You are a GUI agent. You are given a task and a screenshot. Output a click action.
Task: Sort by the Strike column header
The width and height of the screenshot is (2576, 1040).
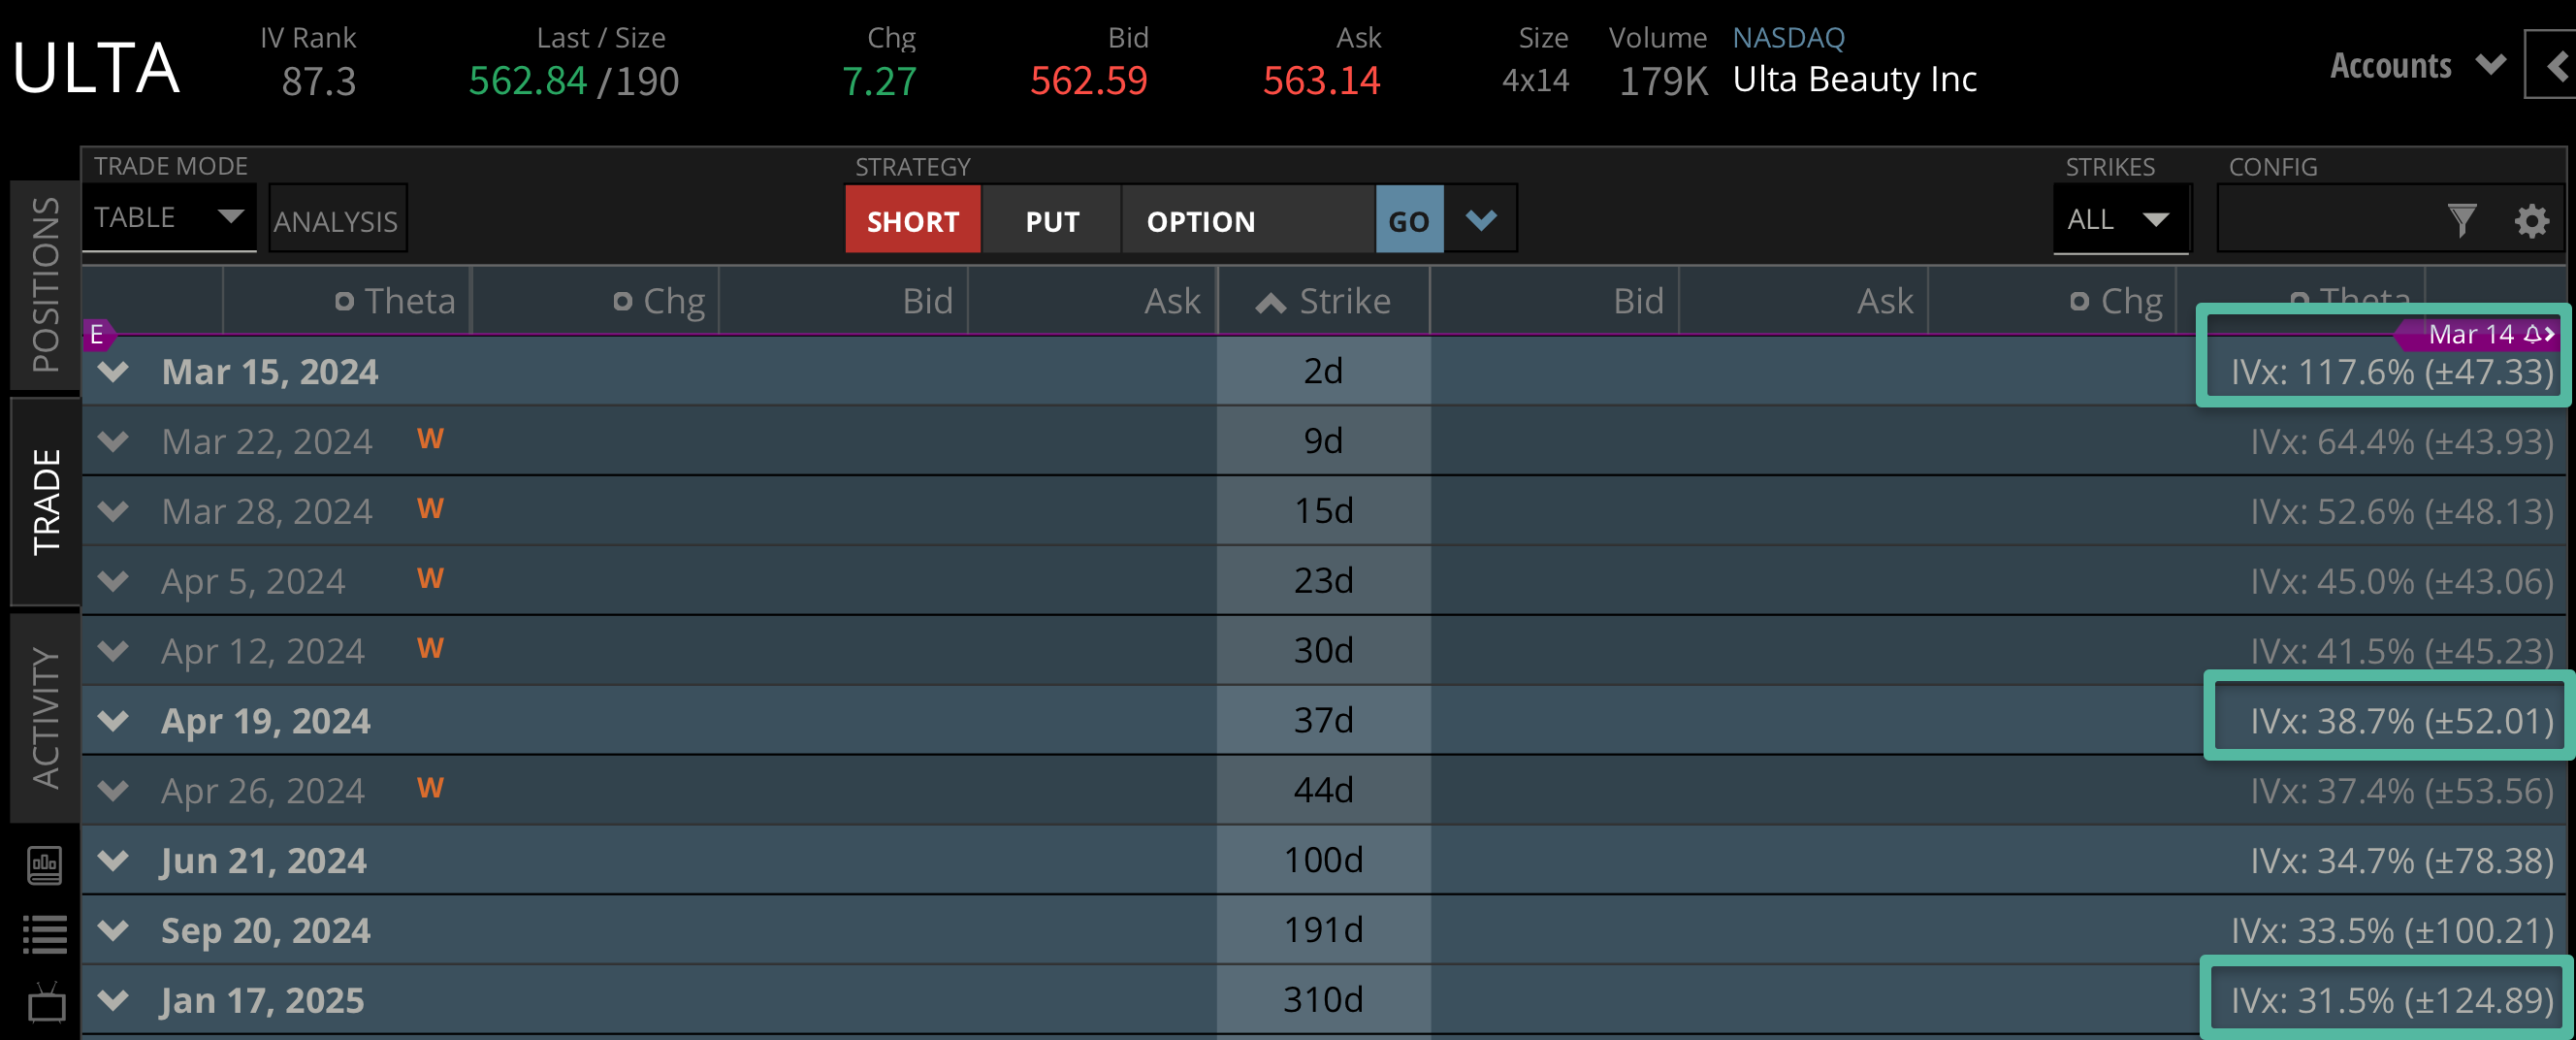[1323, 301]
